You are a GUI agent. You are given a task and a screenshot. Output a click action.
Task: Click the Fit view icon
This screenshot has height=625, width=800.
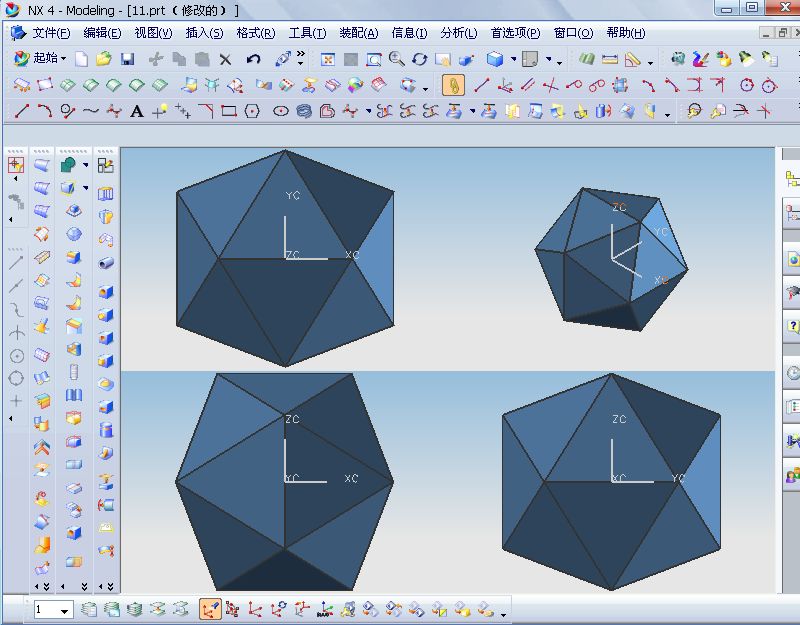327,60
